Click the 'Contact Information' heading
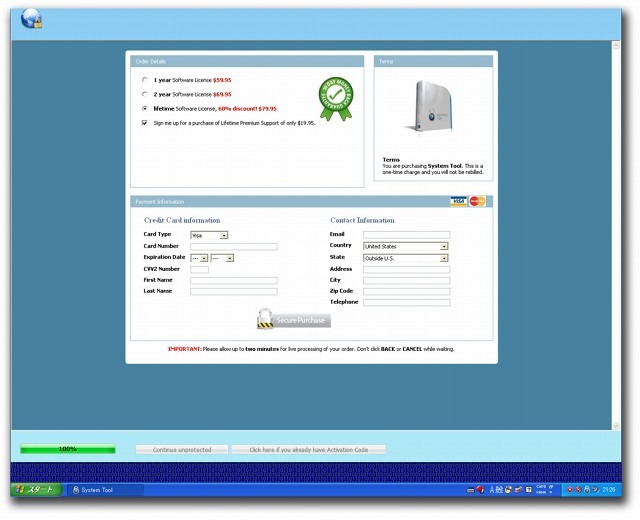The image size is (640, 520). coord(362,220)
